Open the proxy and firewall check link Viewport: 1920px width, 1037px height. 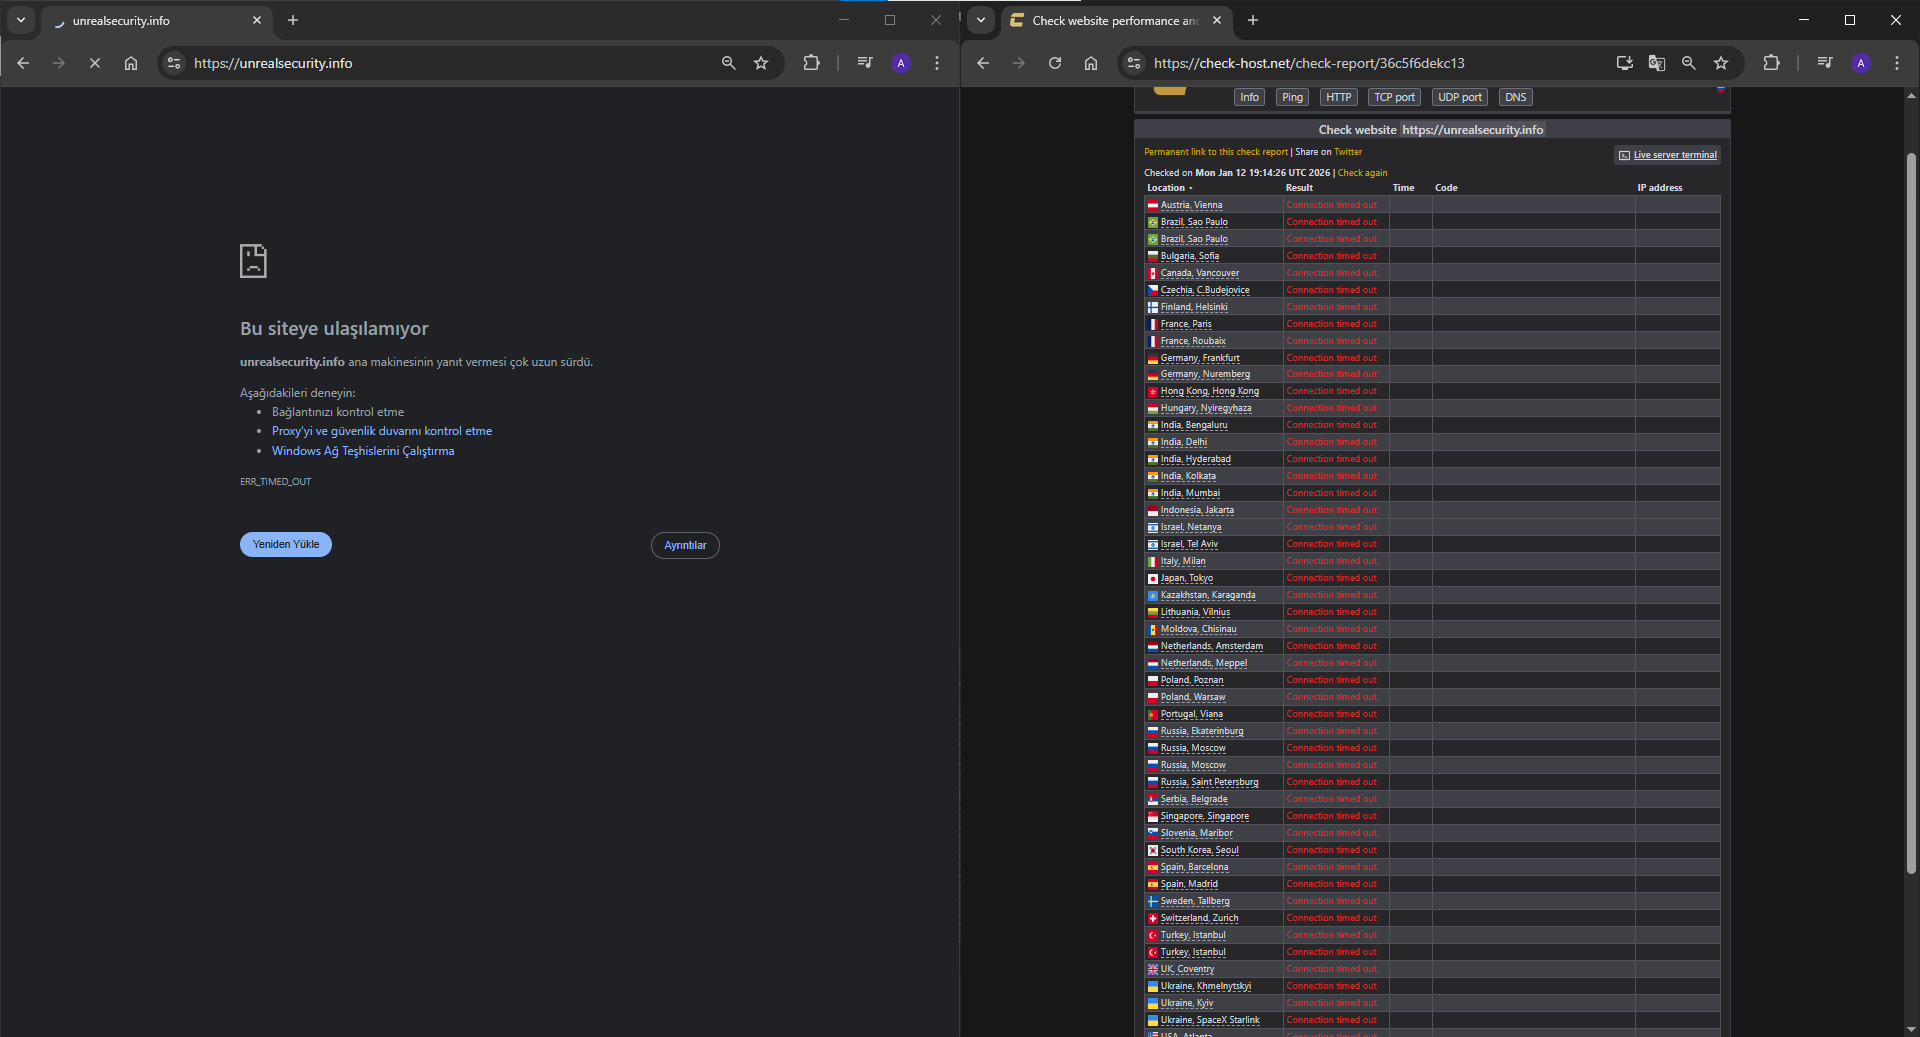point(382,431)
